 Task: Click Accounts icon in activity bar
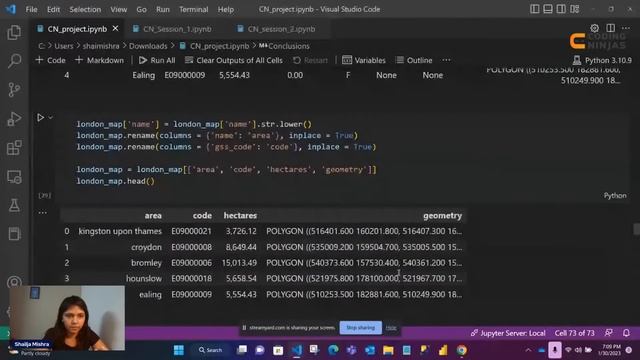tap(14, 282)
